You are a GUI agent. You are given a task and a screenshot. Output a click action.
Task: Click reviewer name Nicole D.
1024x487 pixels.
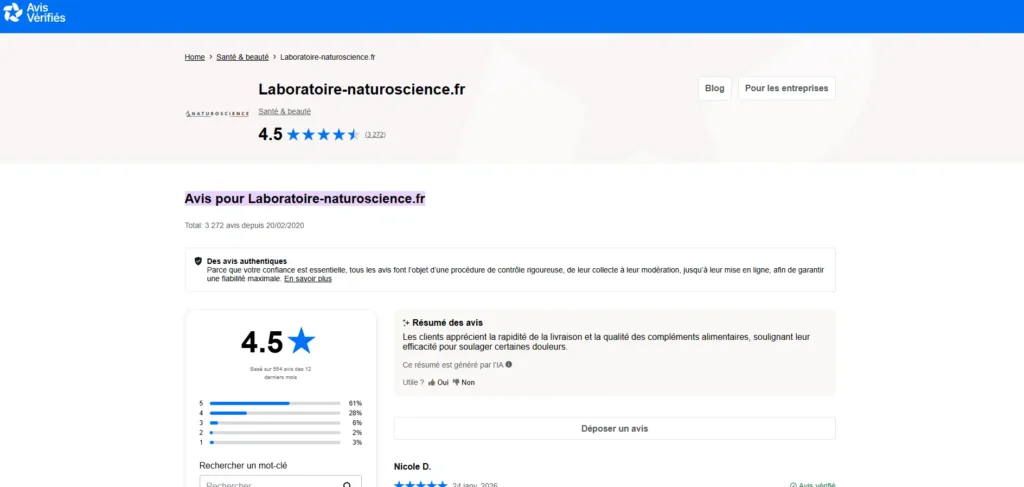tap(413, 467)
